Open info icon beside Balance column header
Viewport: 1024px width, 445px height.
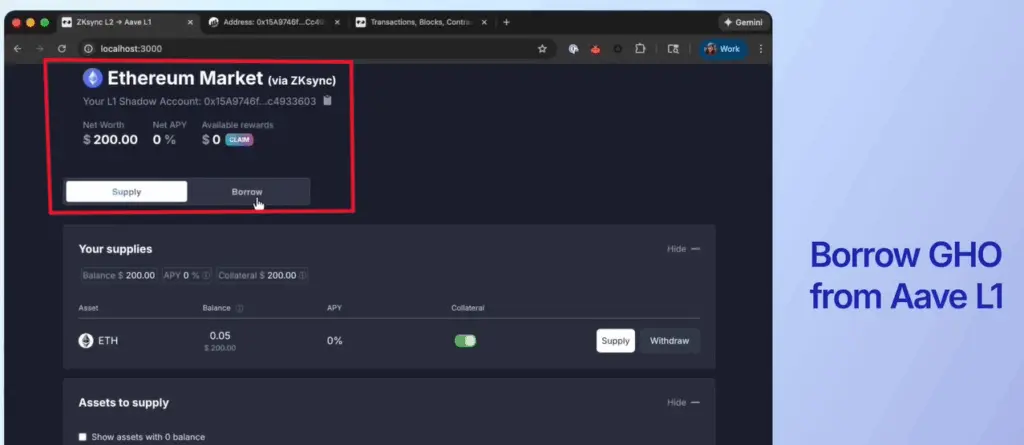coord(239,308)
